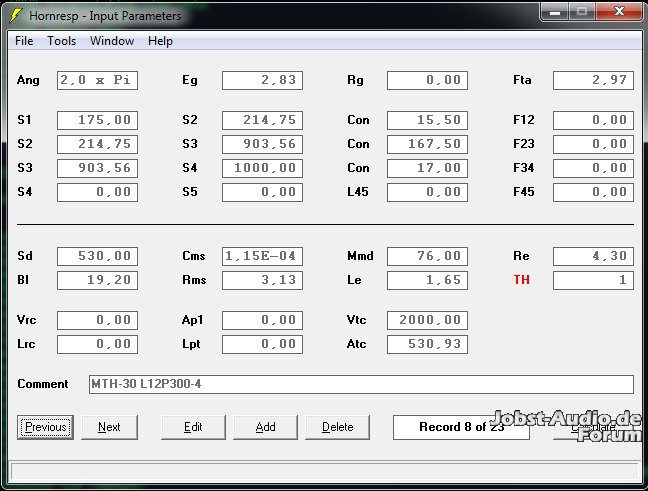Click the red TH label

(521, 280)
